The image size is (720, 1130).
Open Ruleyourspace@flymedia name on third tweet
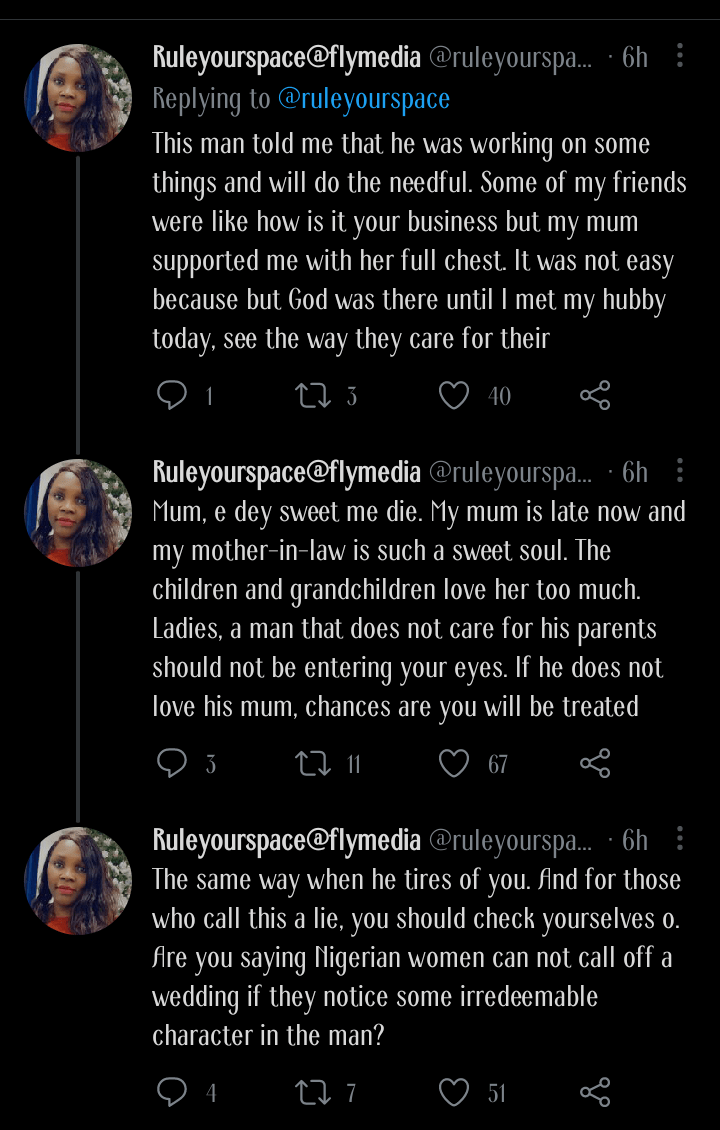click(286, 840)
